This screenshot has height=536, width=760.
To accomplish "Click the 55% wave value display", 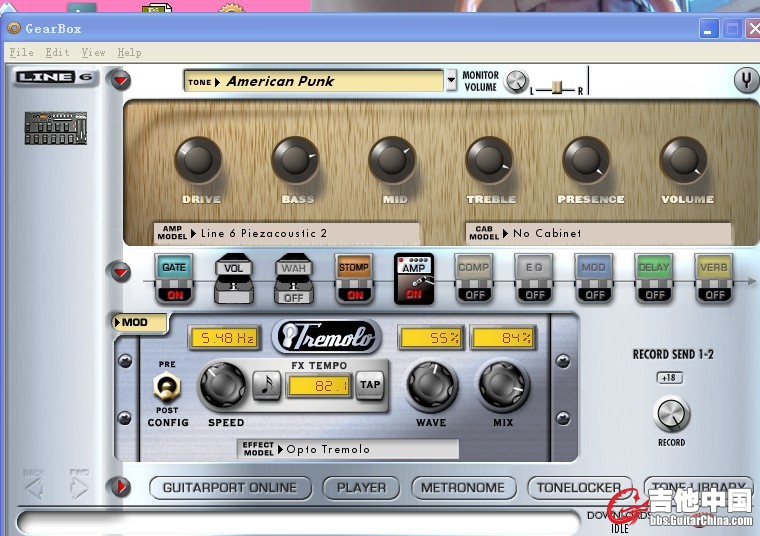I will pos(431,338).
